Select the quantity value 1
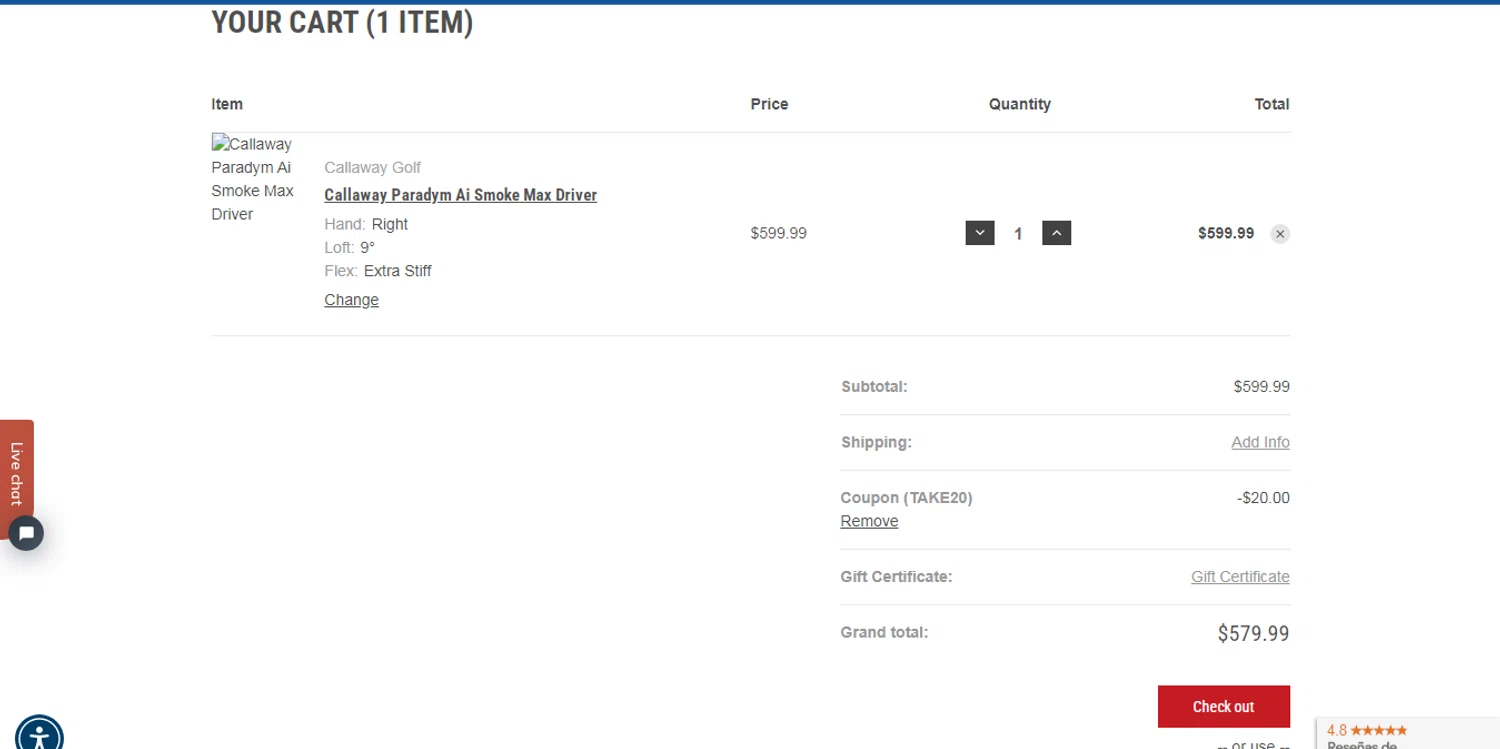The height and width of the screenshot is (749, 1500). click(1018, 234)
